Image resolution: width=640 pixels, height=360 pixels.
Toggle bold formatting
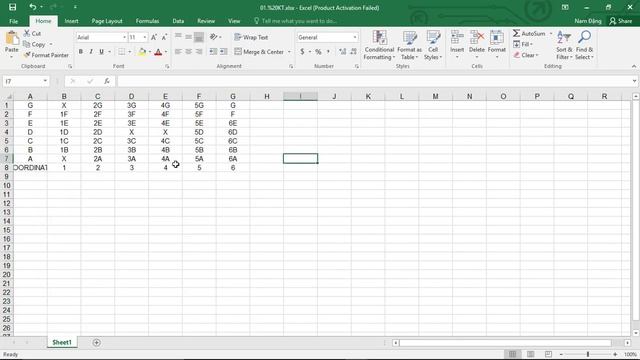coord(81,52)
